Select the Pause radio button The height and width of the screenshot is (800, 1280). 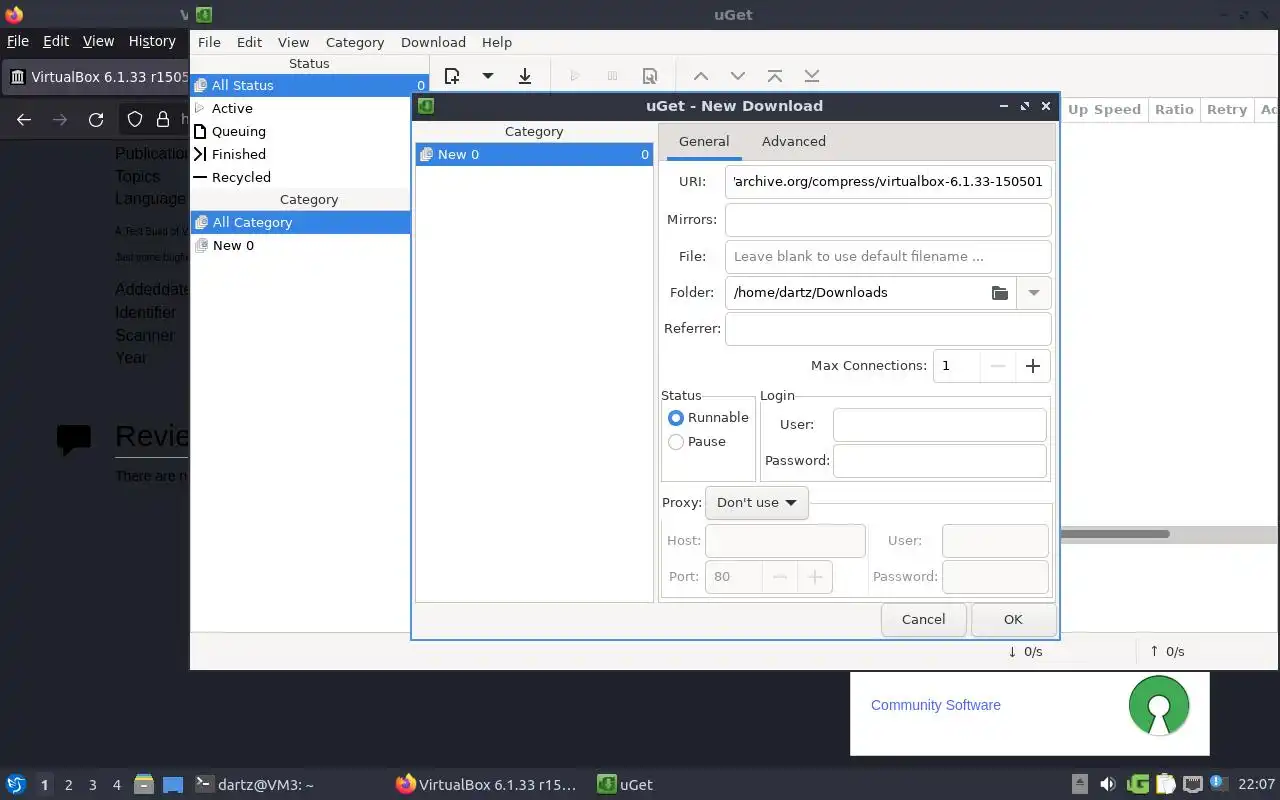[x=676, y=442]
